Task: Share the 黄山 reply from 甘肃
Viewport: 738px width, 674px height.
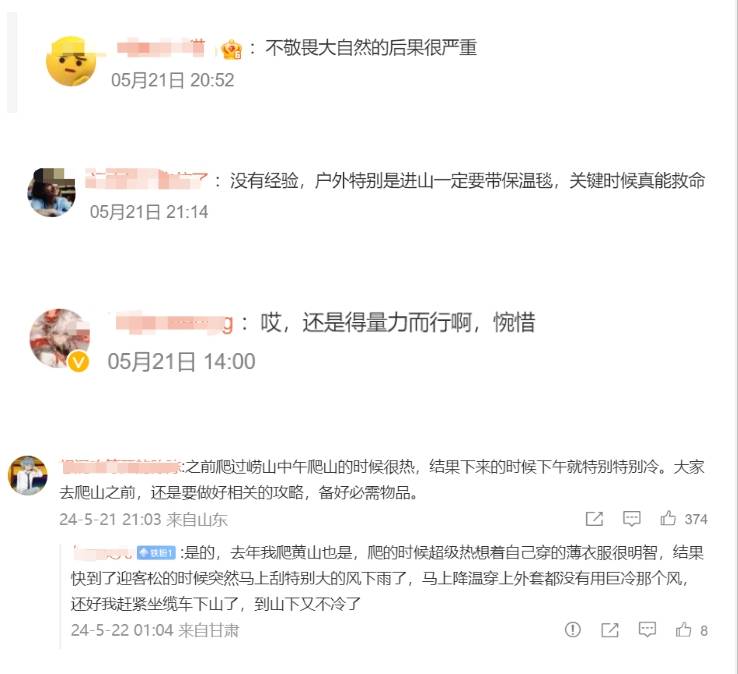Action: [610, 630]
